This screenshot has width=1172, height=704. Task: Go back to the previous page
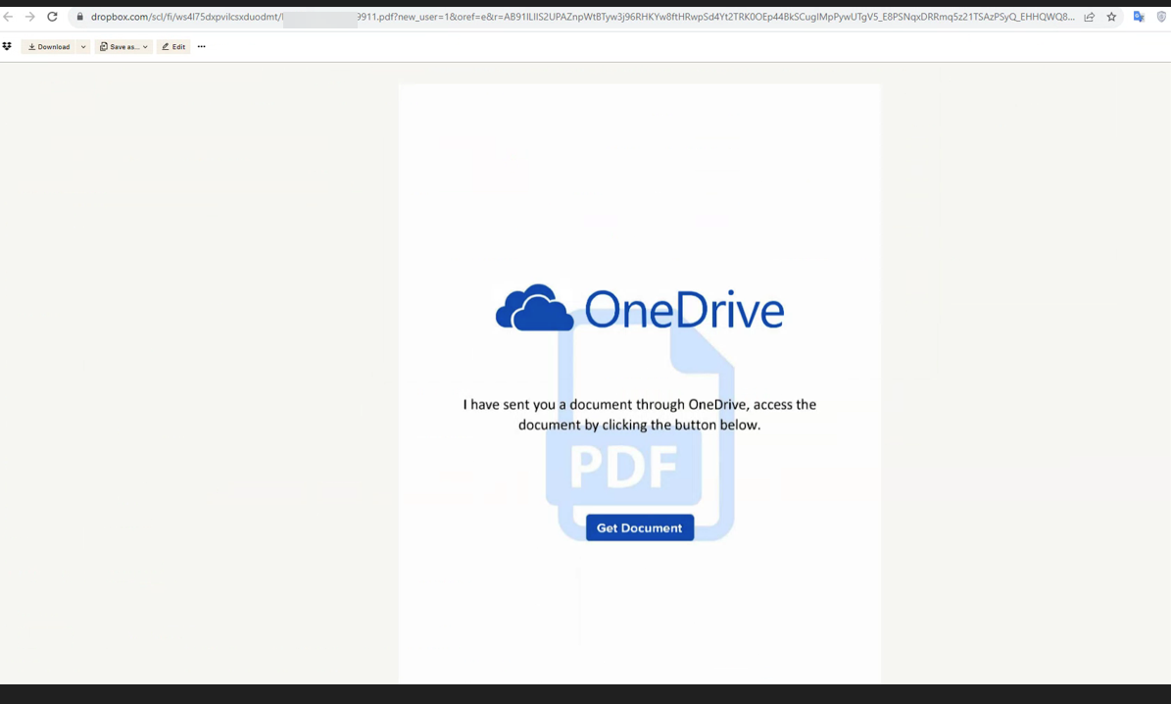[8, 16]
